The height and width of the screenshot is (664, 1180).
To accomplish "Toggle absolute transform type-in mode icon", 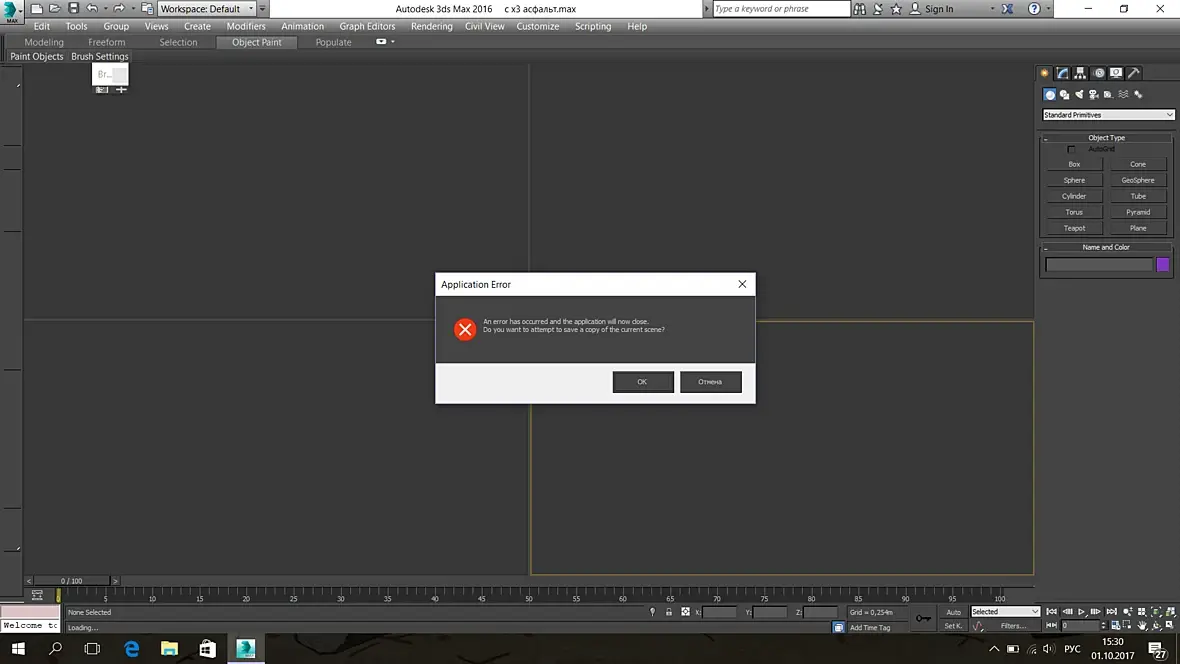I will coord(685,612).
